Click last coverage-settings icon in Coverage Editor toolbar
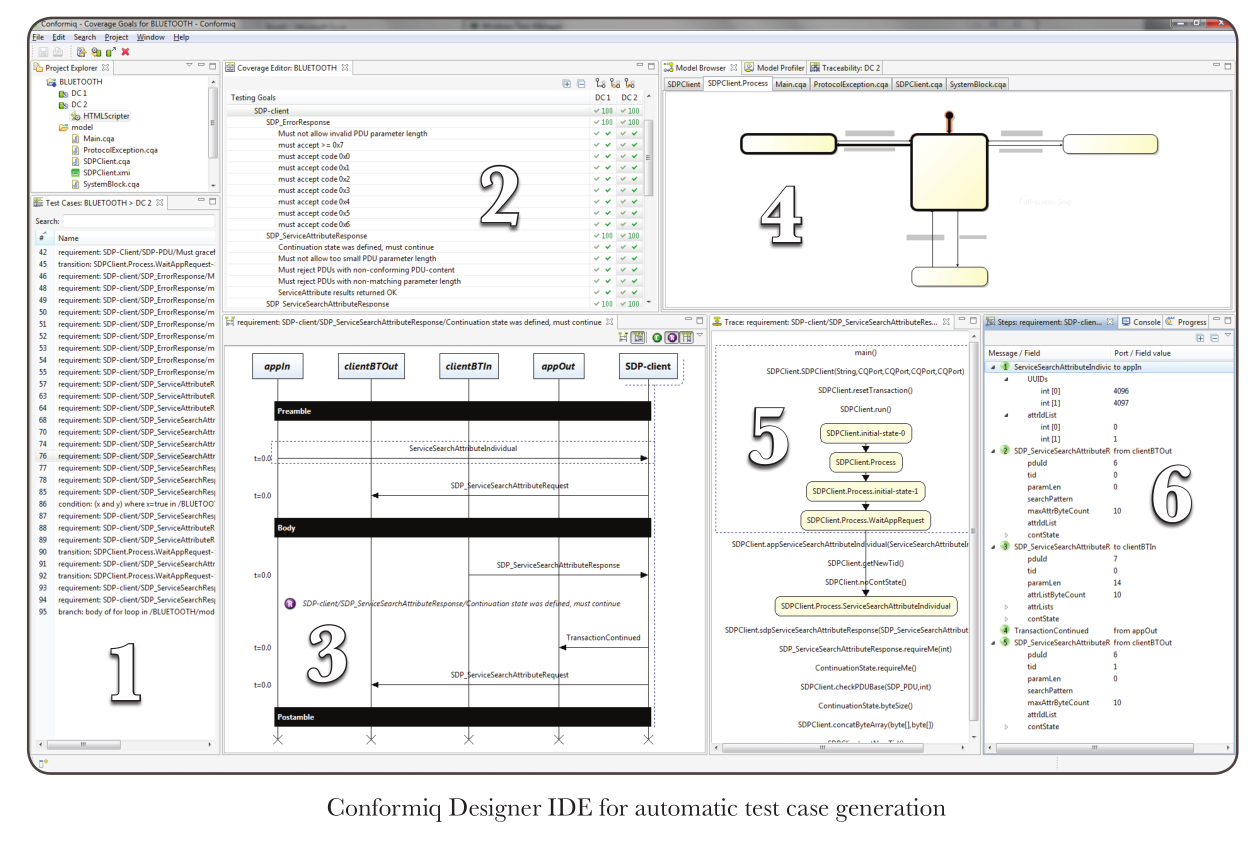1256x841 pixels. click(x=630, y=84)
